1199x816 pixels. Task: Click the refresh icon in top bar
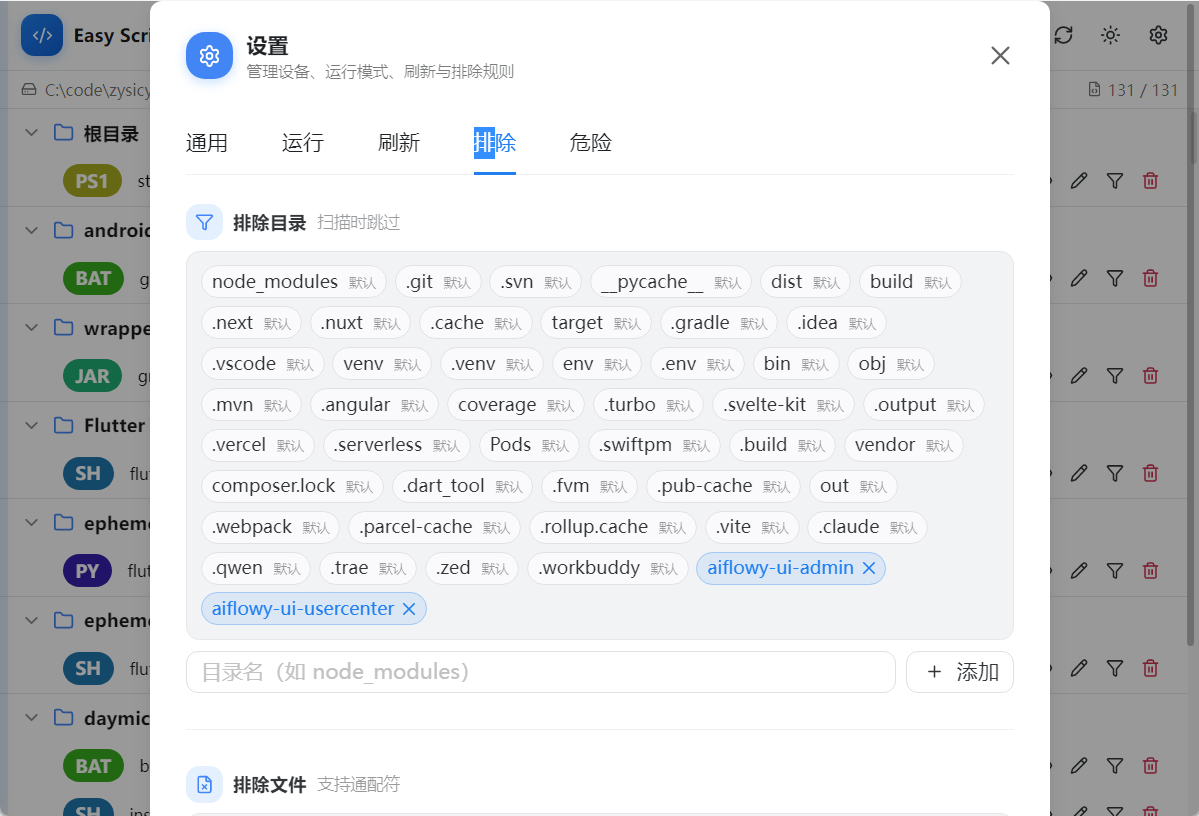[x=1064, y=35]
